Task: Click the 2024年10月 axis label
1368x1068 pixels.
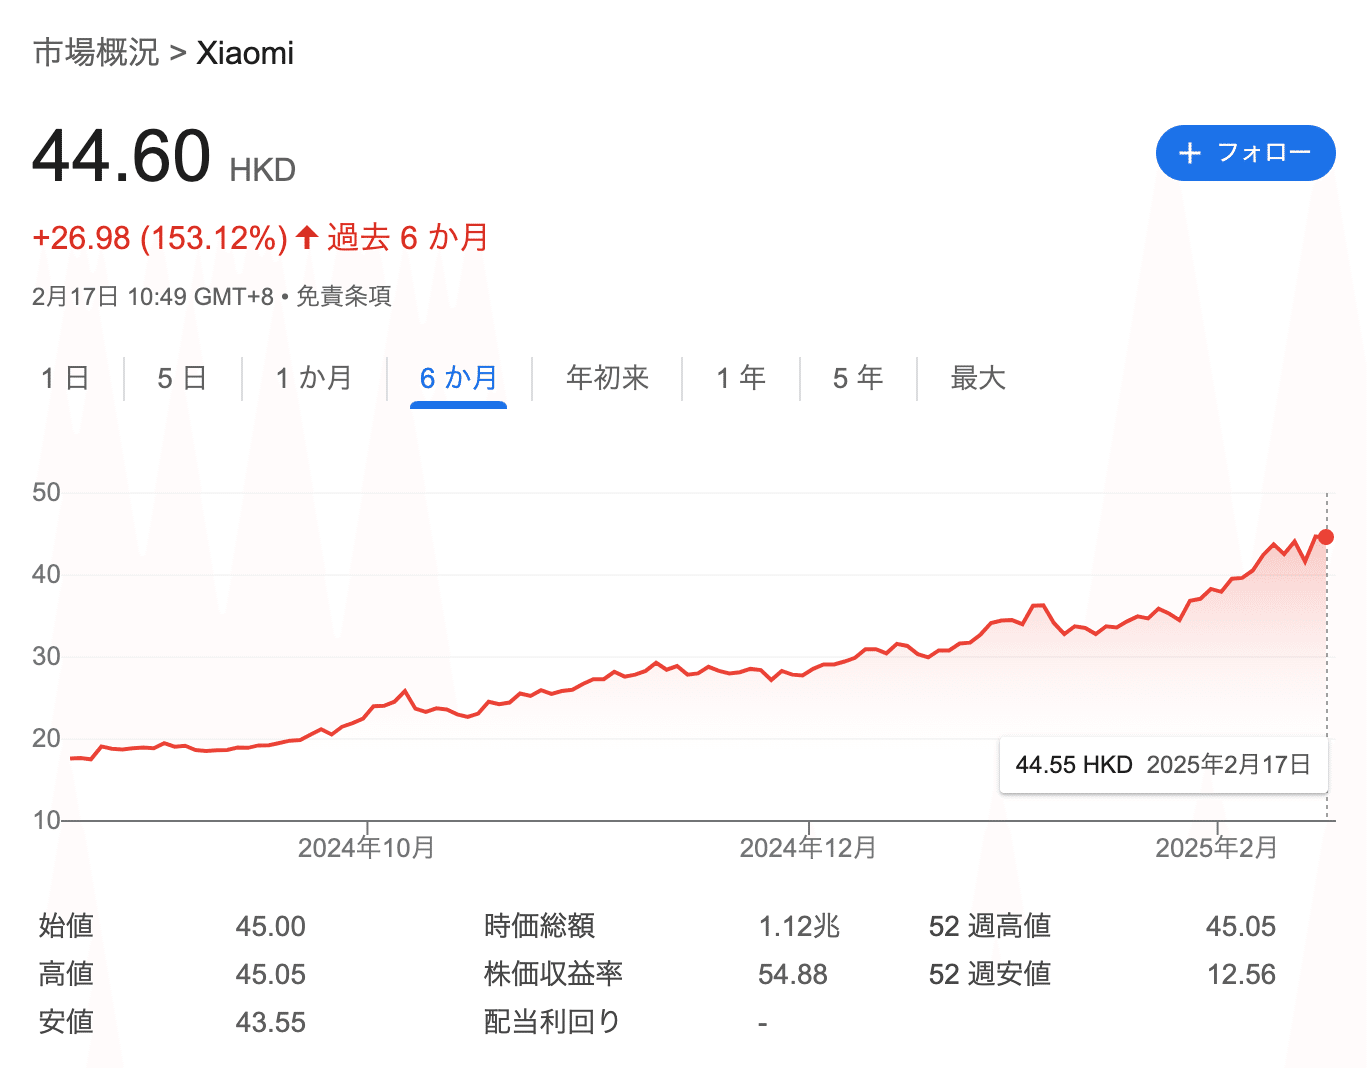Action: (366, 848)
